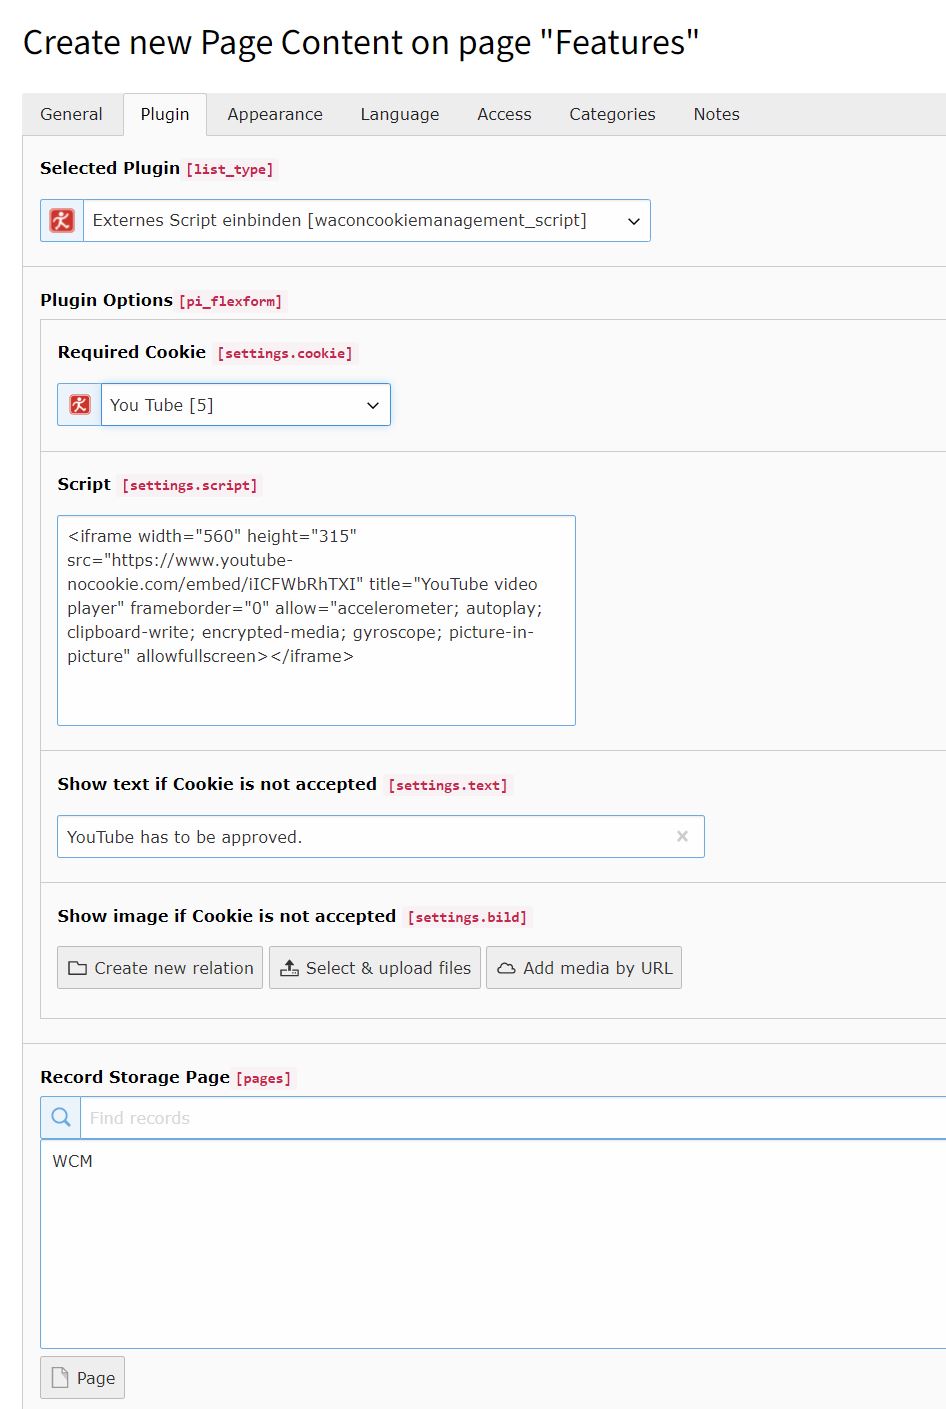
Task: Click the chevron on the Externes Script selector
Action: click(632, 220)
